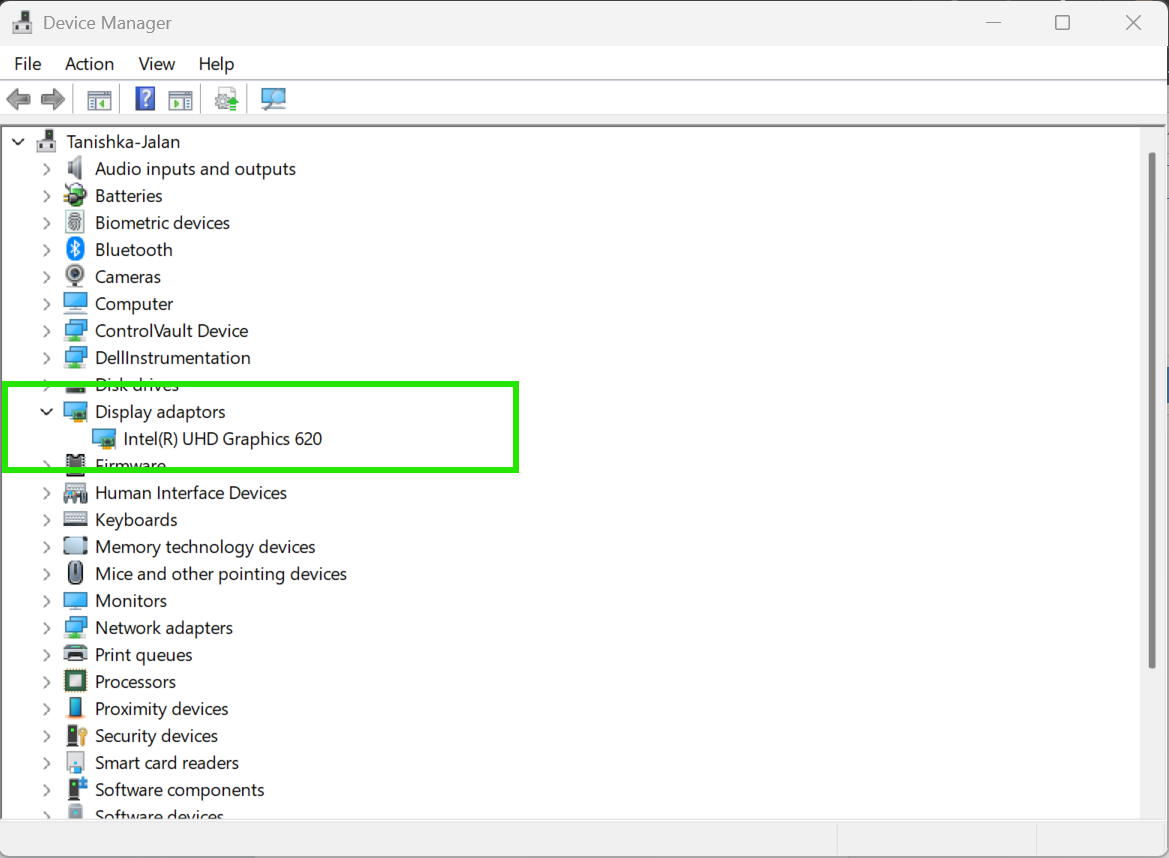Image resolution: width=1169 pixels, height=858 pixels.
Task: Select the DellInstrumentation label
Action: tap(173, 358)
